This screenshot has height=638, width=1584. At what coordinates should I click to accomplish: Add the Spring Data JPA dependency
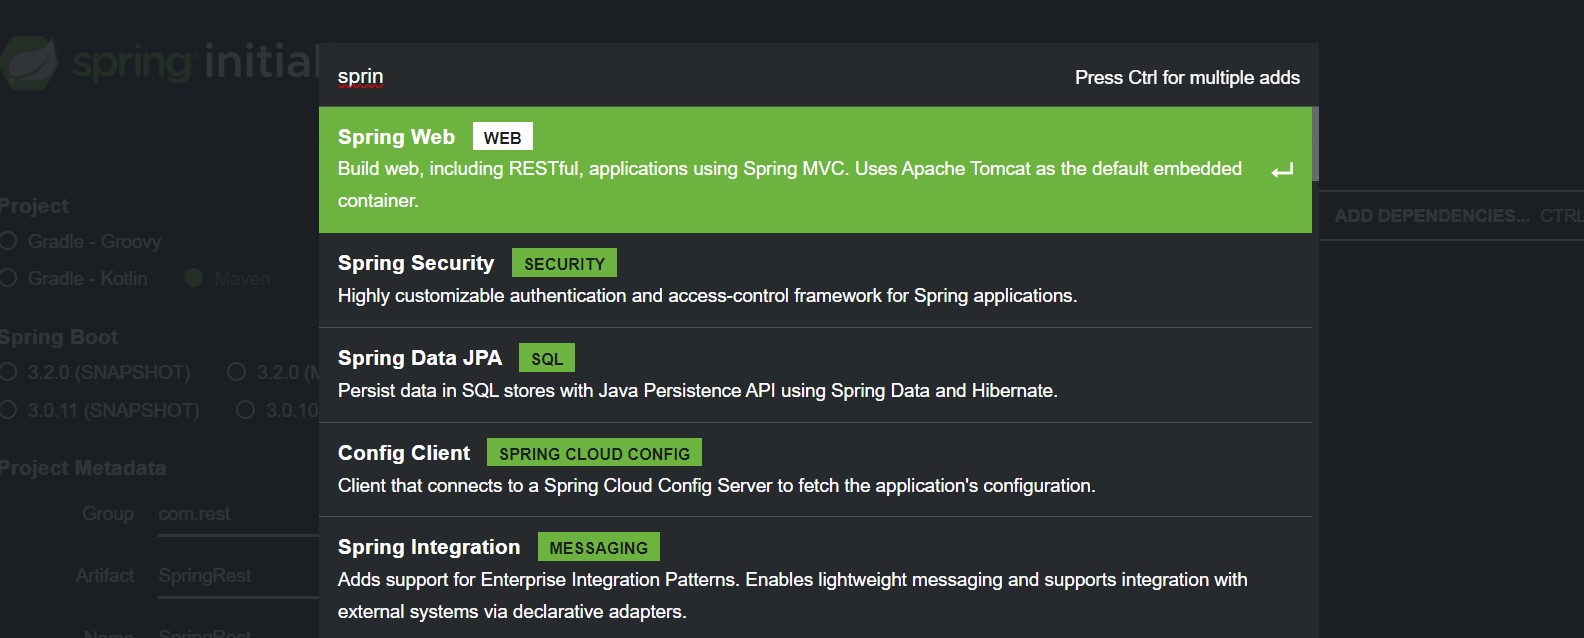(x=815, y=375)
